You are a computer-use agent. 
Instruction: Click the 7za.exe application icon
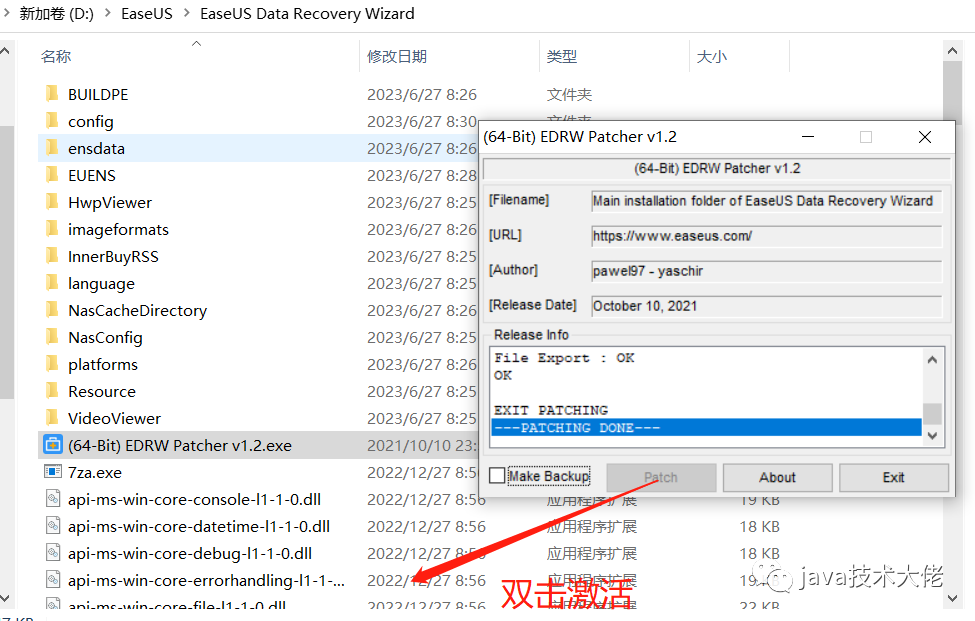click(x=53, y=472)
